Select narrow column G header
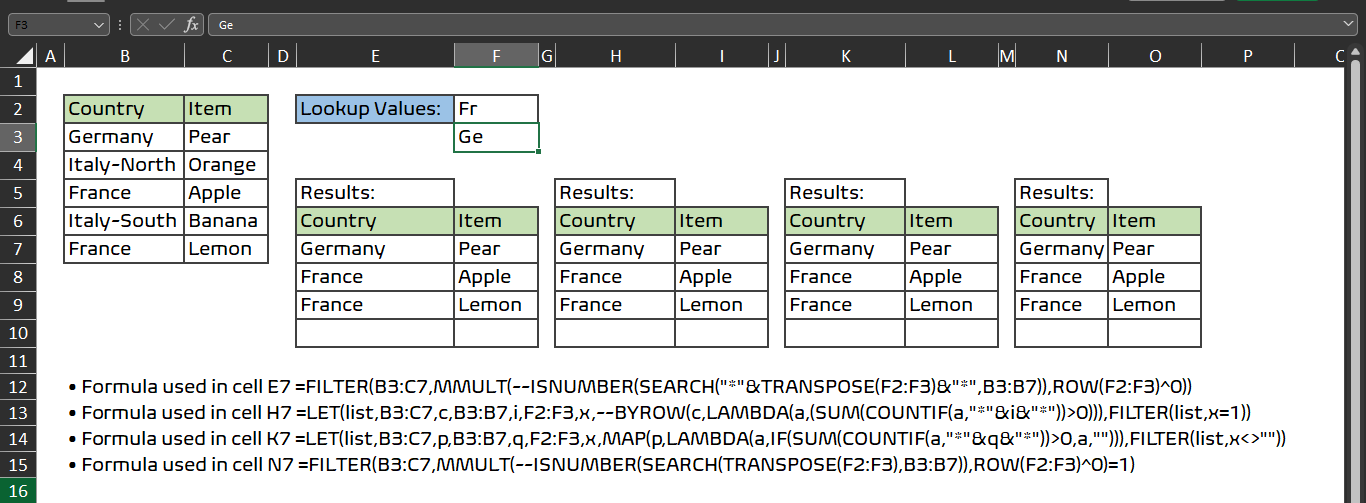Image resolution: width=1366 pixels, height=503 pixels. pyautogui.click(x=546, y=57)
